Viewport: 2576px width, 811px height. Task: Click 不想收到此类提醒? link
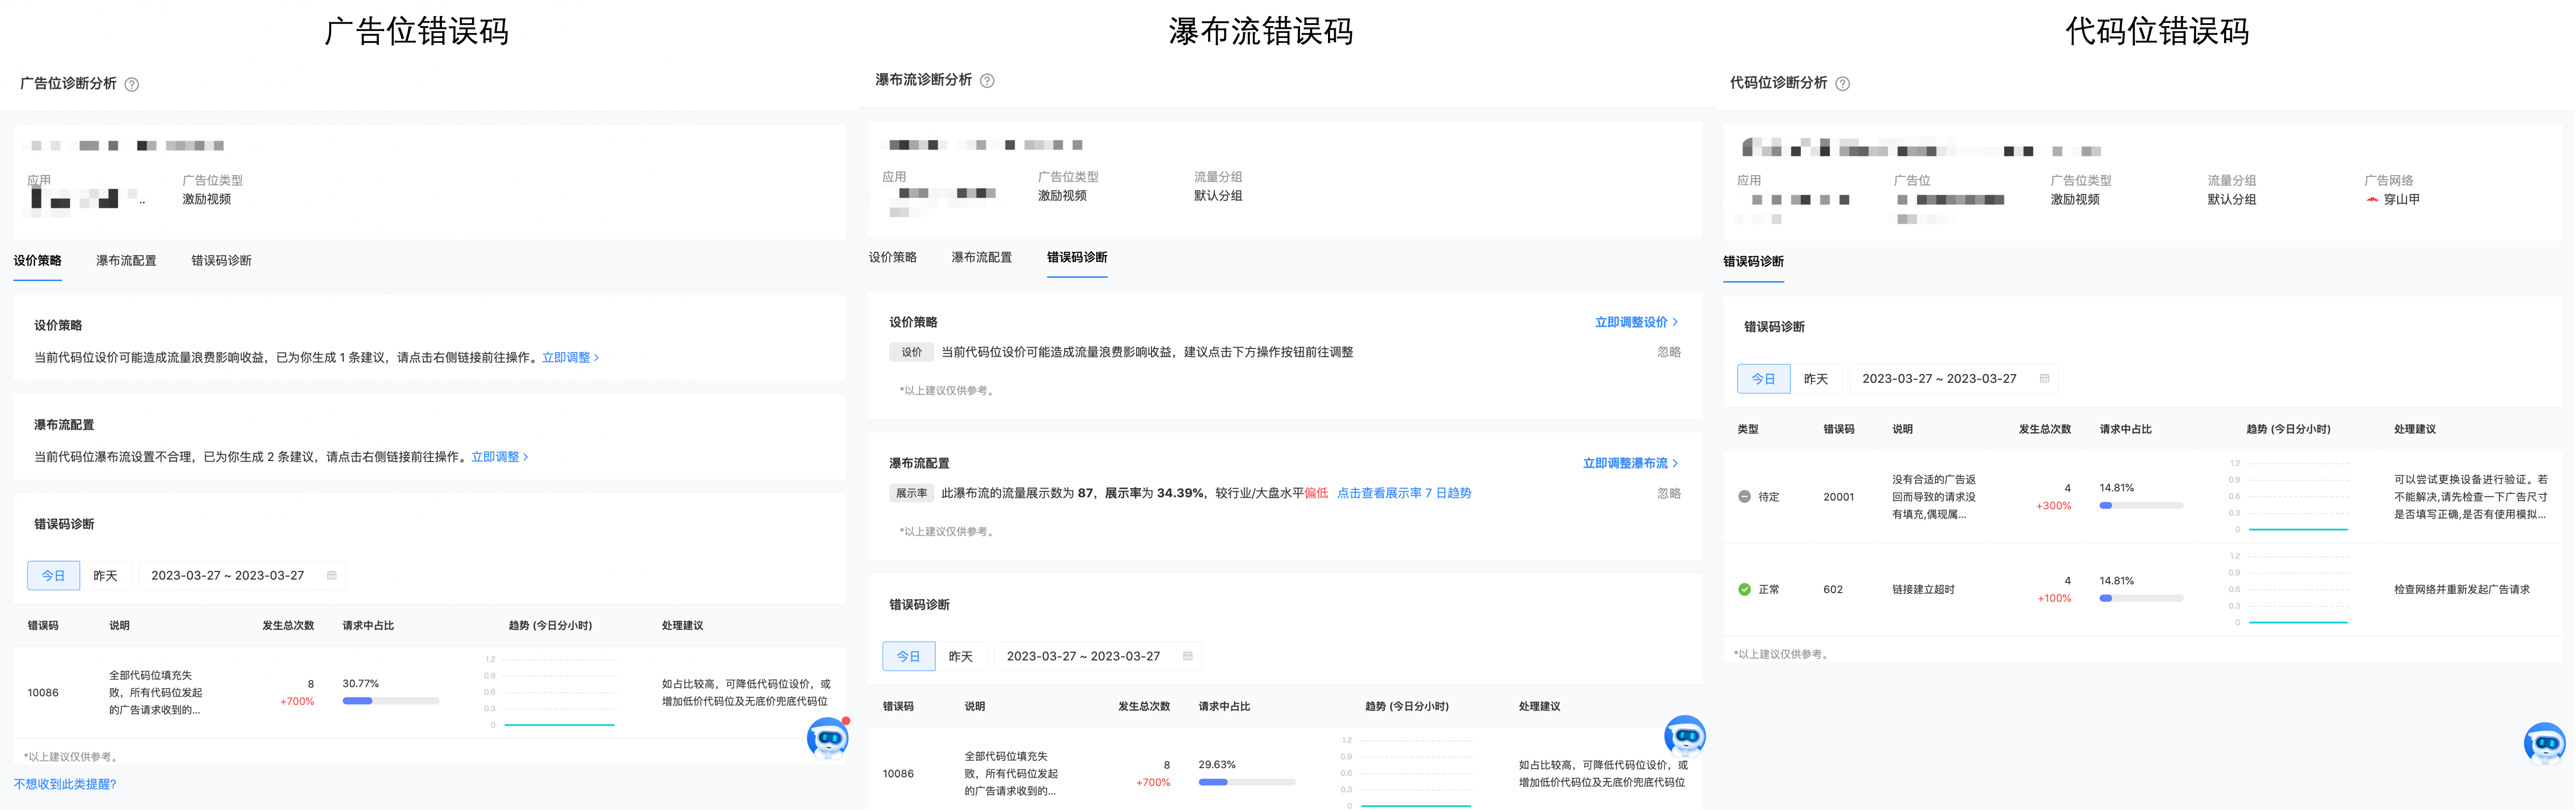click(65, 784)
